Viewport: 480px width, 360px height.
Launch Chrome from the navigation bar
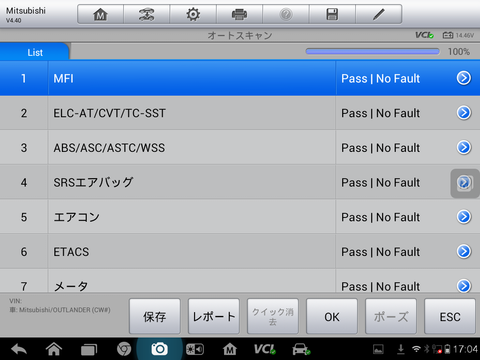(x=124, y=349)
